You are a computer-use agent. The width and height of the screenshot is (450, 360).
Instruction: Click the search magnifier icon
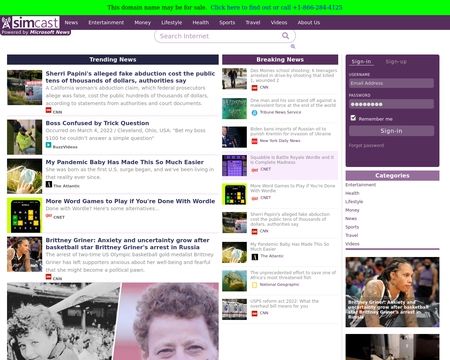coord(285,36)
